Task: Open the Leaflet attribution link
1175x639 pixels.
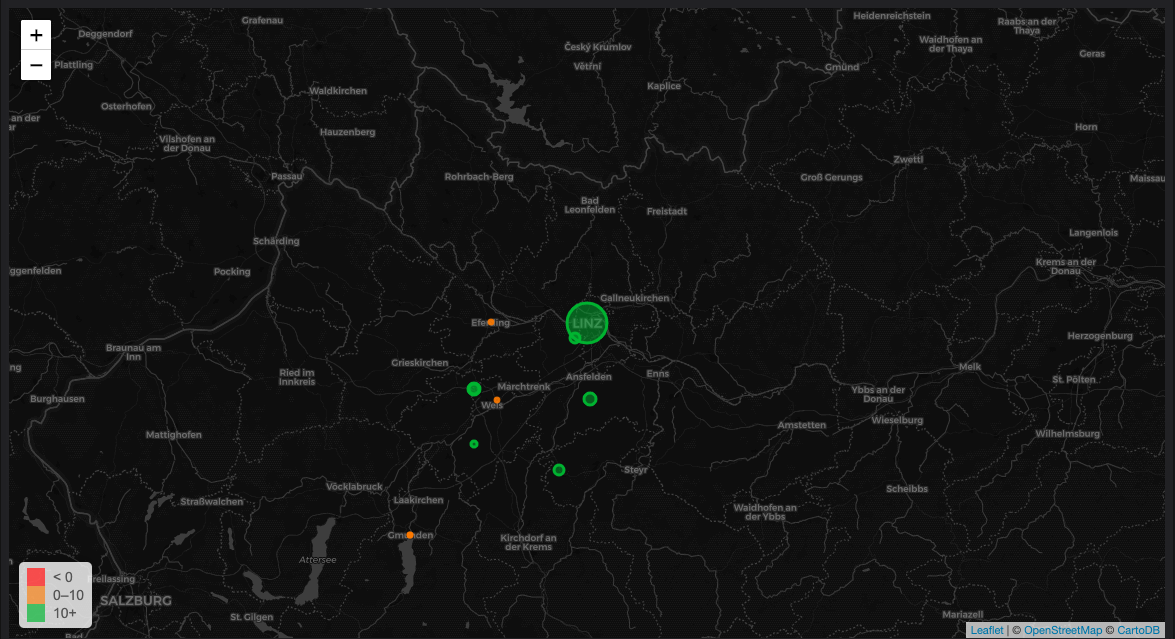Action: 987,630
